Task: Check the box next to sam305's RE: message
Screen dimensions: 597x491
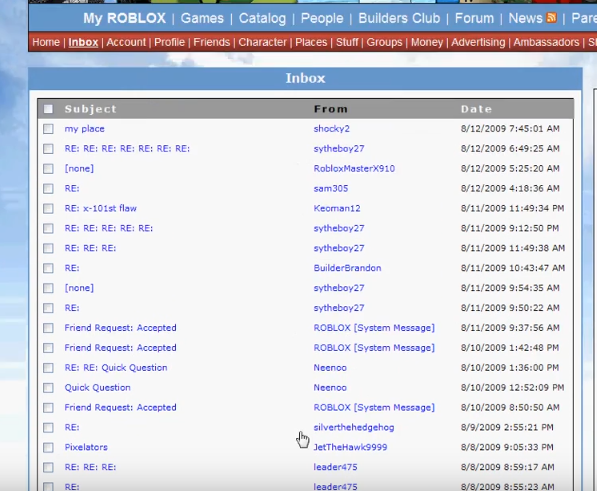Action: 48,189
